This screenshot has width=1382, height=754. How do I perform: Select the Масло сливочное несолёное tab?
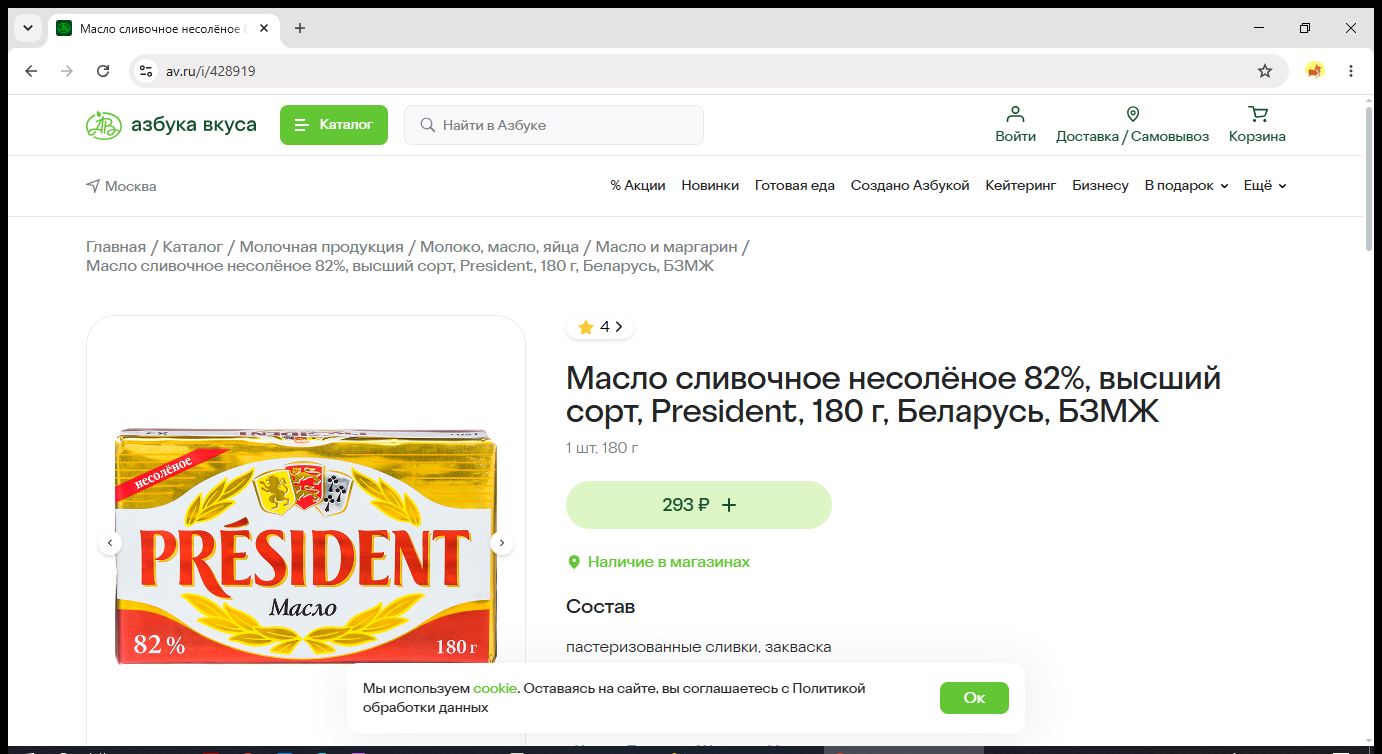coord(164,28)
